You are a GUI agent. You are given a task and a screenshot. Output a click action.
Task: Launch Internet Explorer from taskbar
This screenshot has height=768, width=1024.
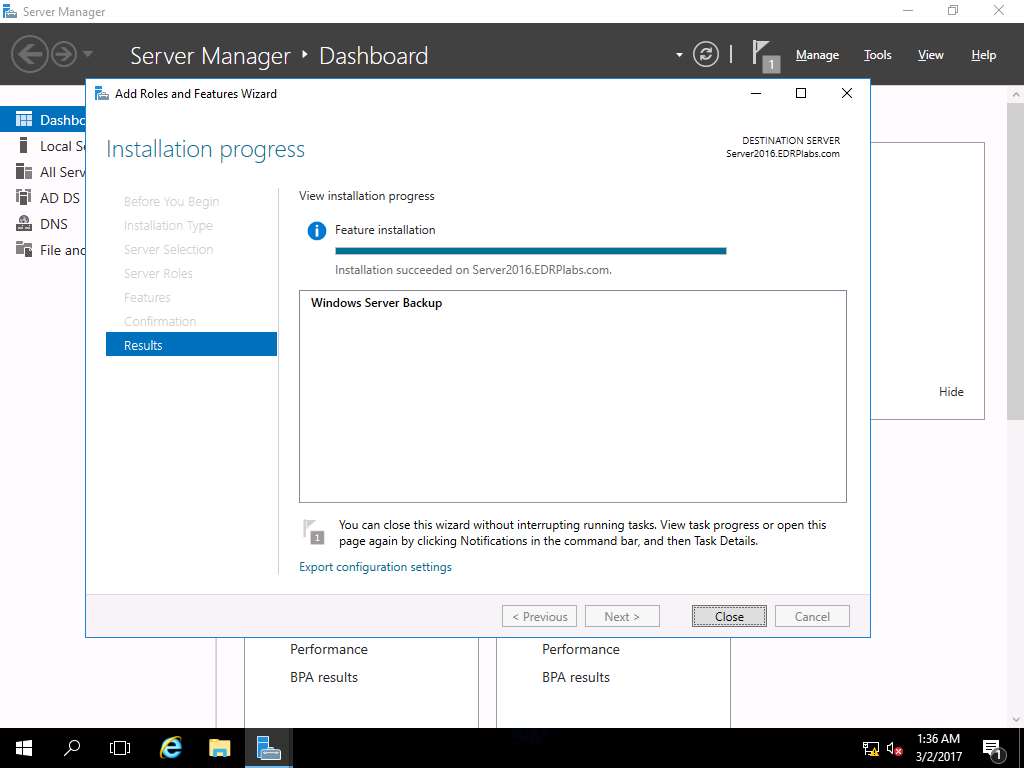(170, 748)
